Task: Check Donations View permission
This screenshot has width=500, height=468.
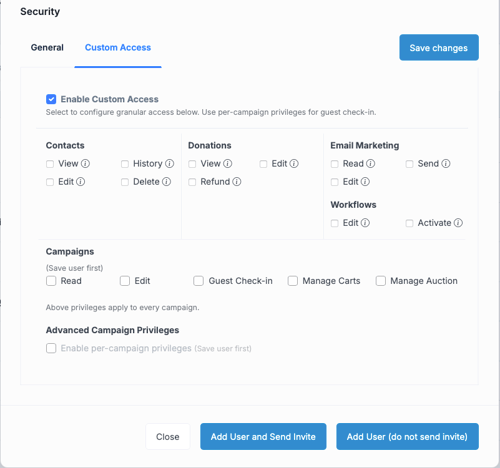Action: [x=192, y=164]
